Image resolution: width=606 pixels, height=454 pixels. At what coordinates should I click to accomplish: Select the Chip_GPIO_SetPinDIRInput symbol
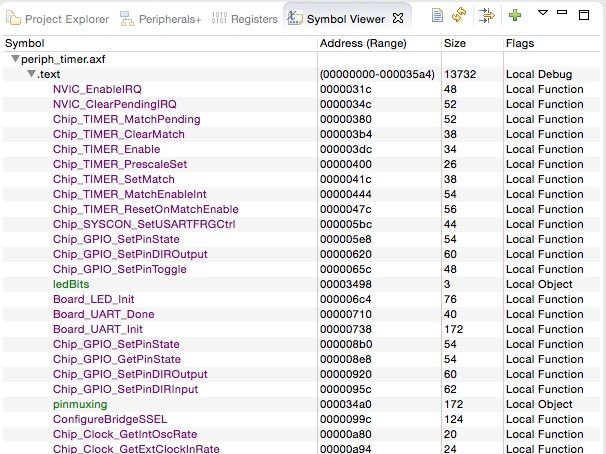[x=126, y=389]
